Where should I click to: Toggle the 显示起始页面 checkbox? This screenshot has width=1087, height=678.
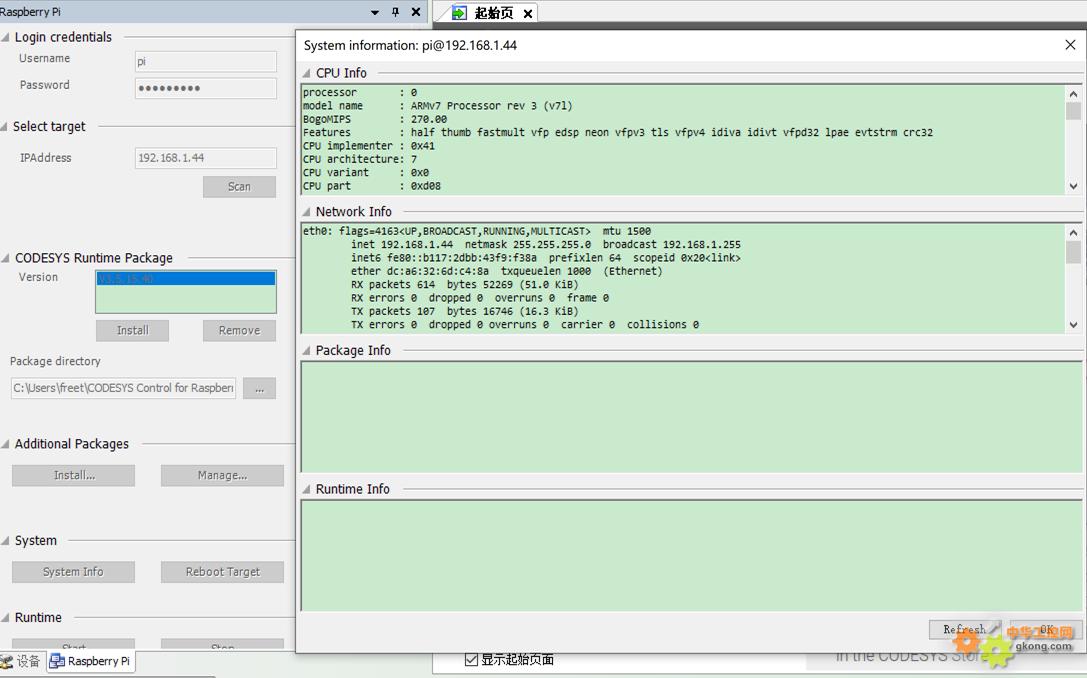tap(471, 659)
